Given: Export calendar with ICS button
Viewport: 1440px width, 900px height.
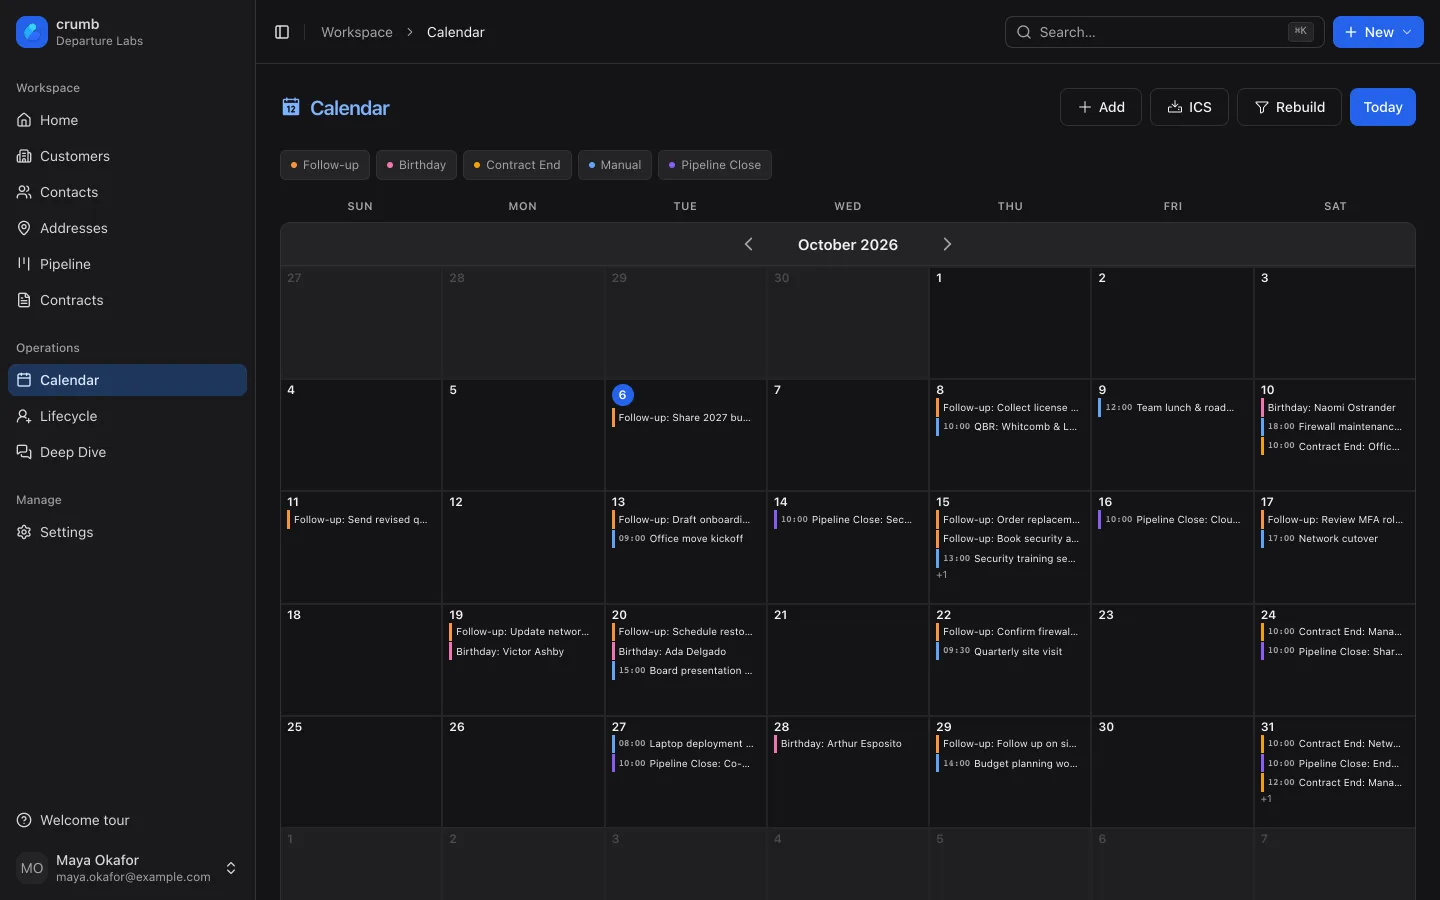Looking at the screenshot, I should tap(1189, 107).
